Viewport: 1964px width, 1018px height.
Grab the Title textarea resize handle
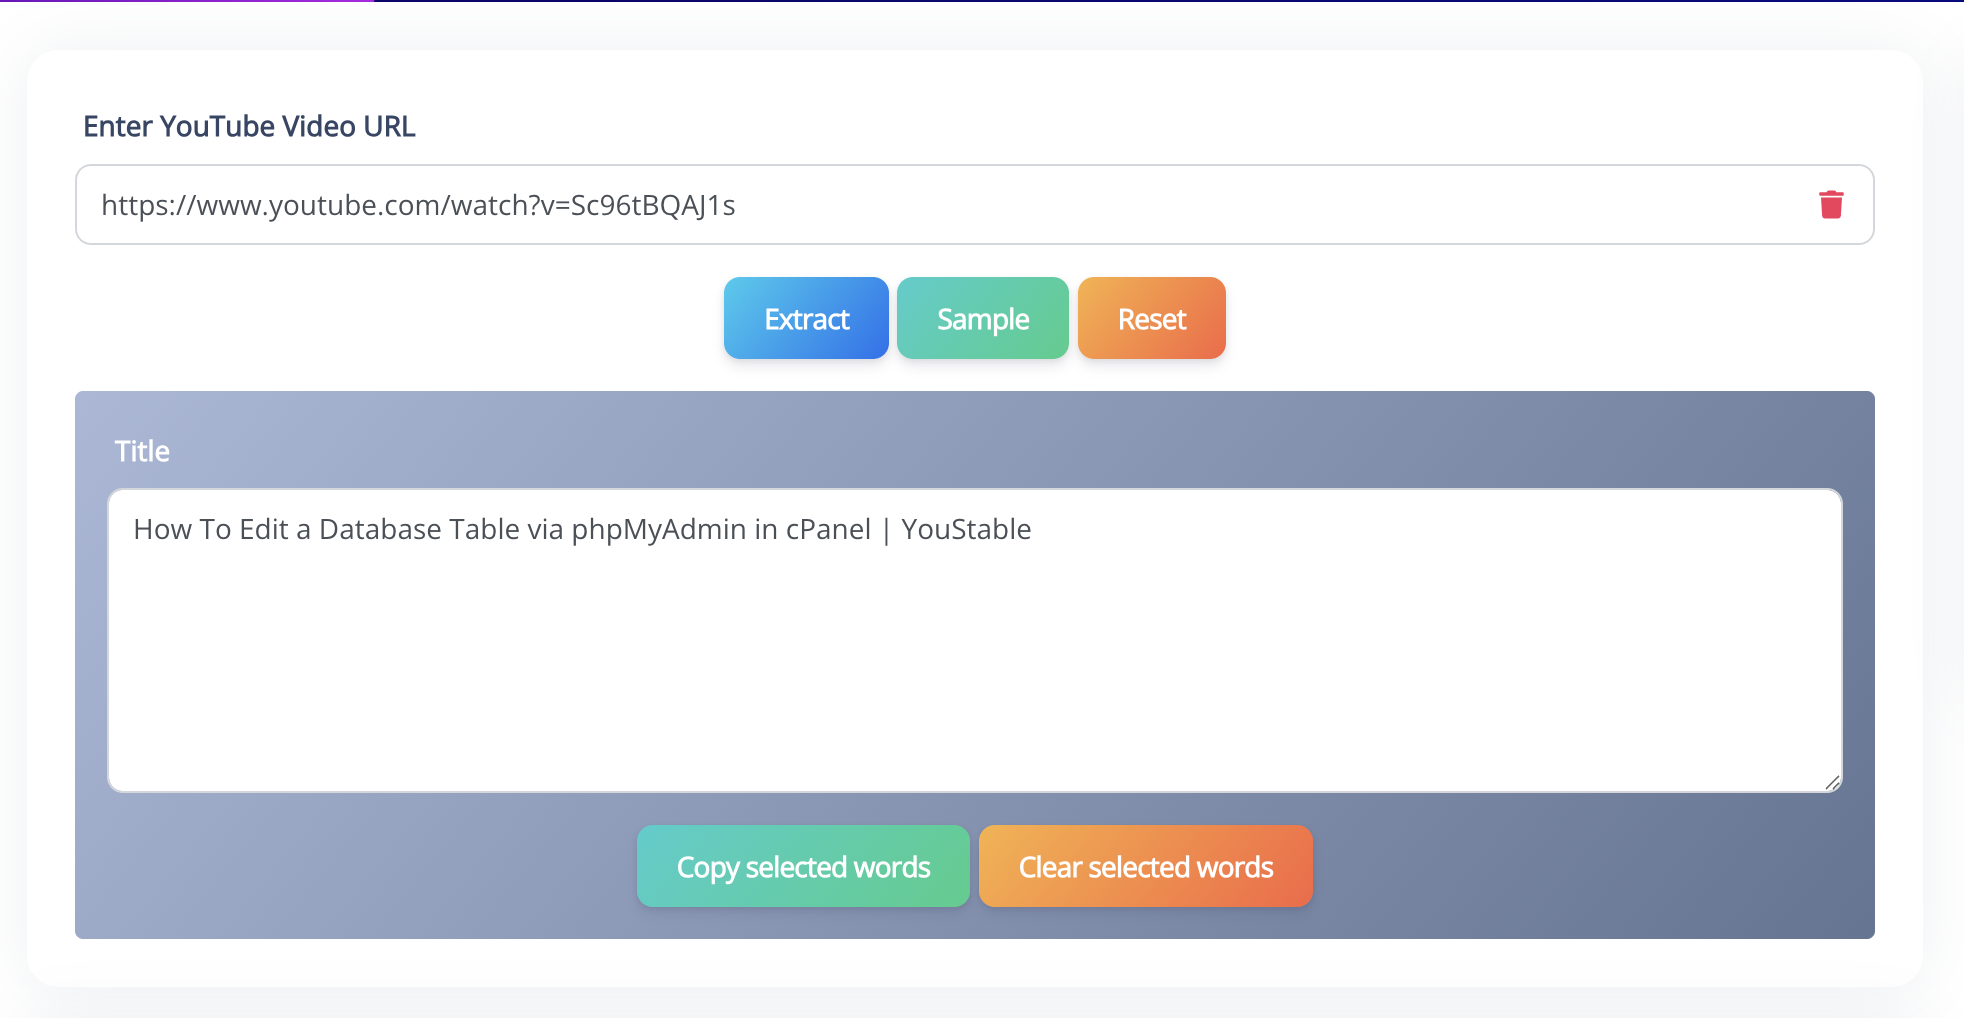click(1831, 782)
